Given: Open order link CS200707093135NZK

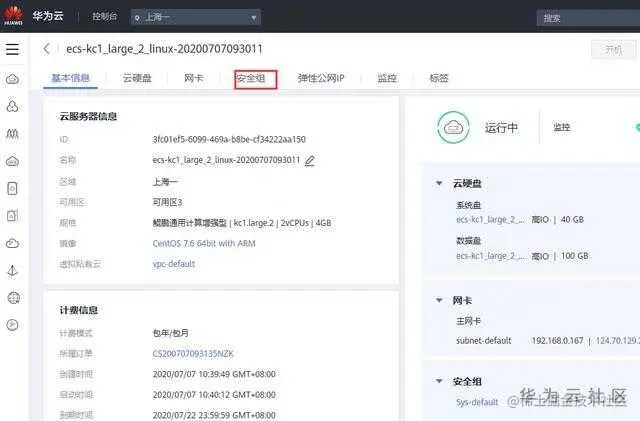Looking at the screenshot, I should pos(193,354).
